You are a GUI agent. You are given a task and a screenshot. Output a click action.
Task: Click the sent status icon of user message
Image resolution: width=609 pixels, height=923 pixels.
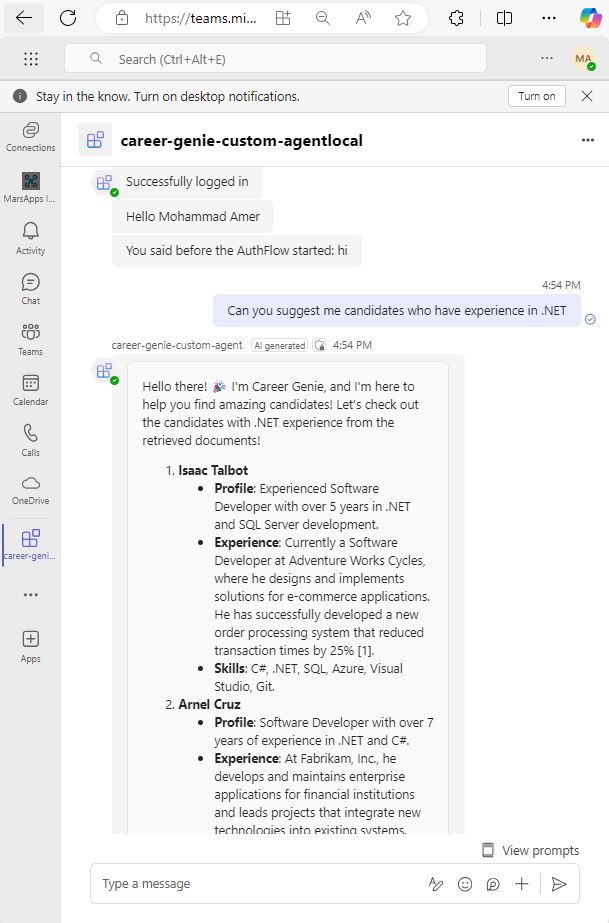(x=590, y=319)
